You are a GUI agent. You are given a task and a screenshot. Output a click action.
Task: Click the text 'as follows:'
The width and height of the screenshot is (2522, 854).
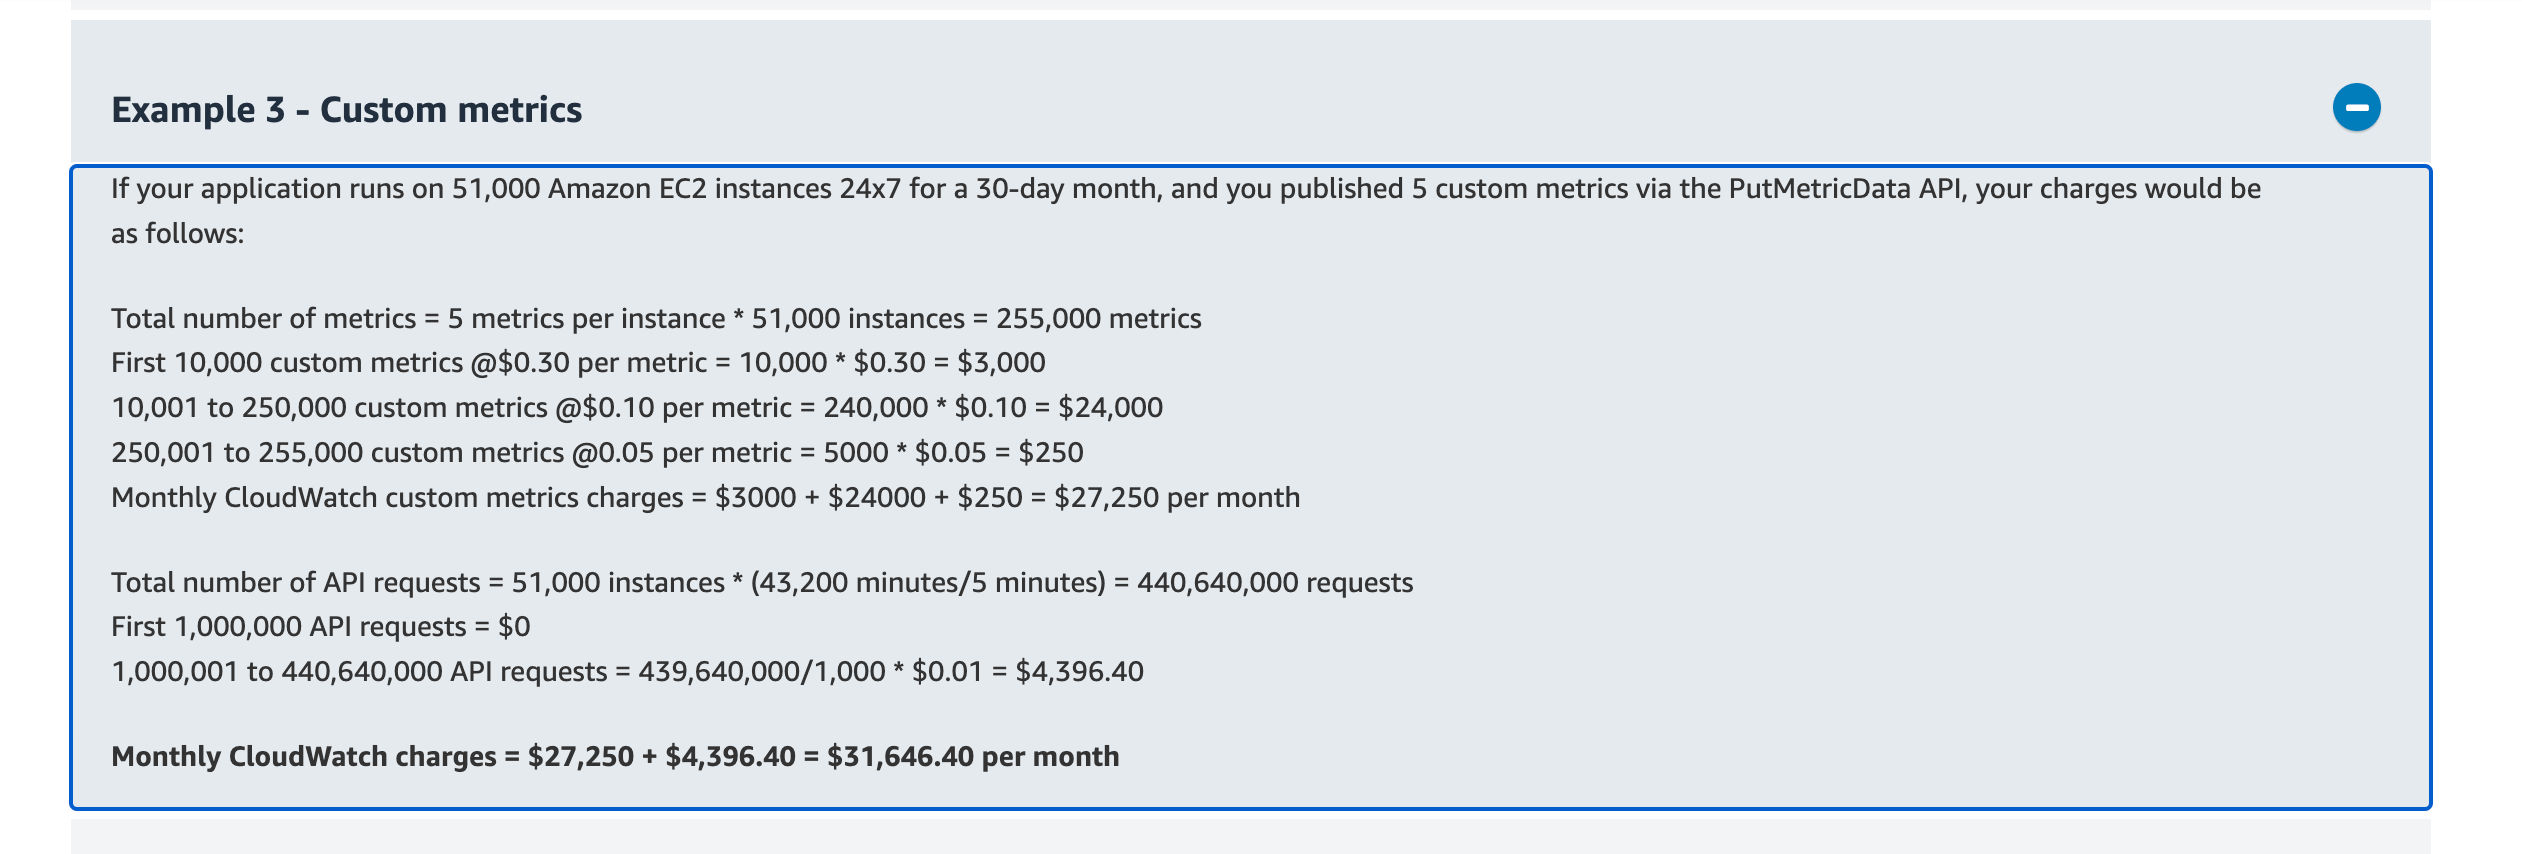(177, 234)
